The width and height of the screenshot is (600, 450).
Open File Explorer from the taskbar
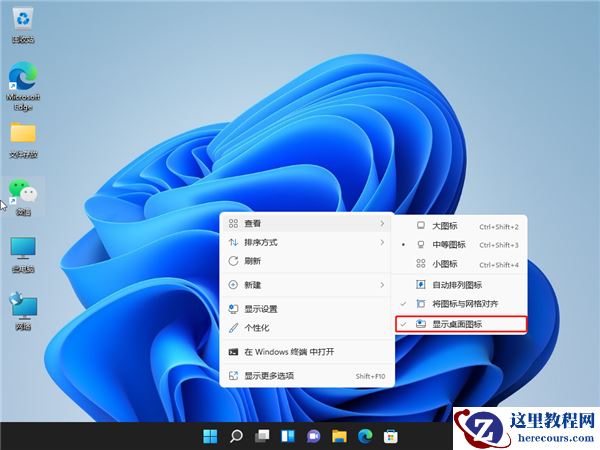click(x=339, y=436)
